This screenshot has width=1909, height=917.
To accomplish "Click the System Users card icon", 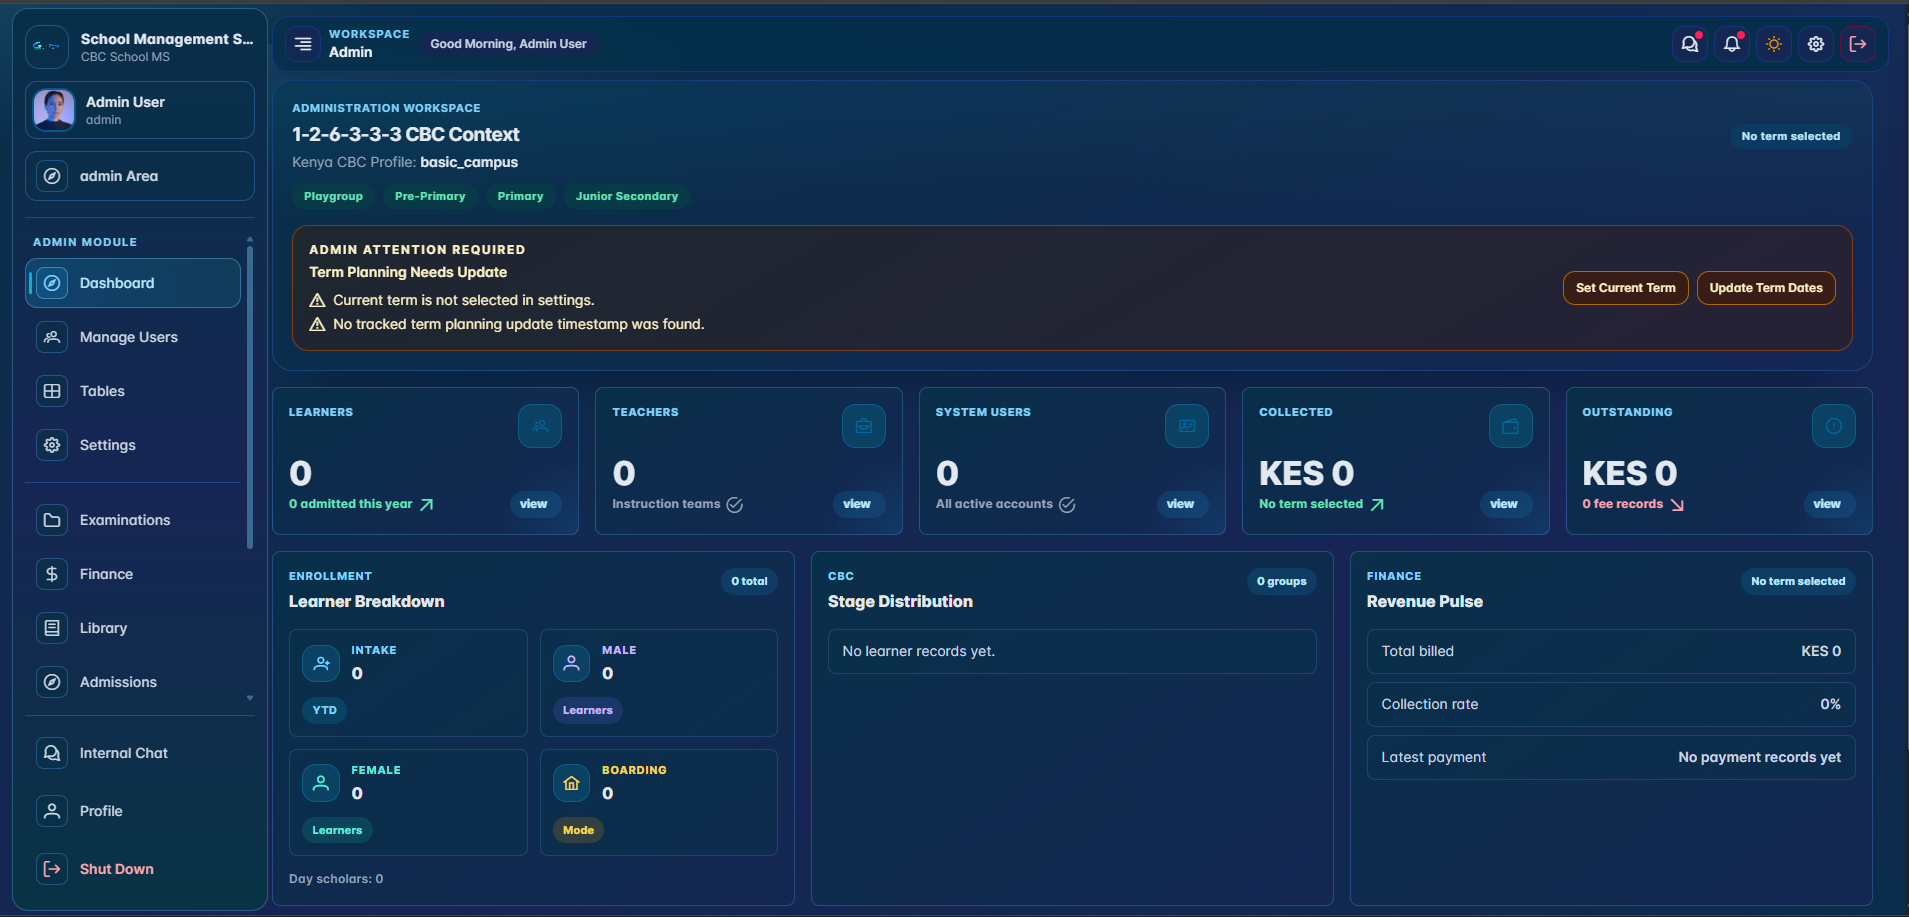I will click(x=1187, y=426).
